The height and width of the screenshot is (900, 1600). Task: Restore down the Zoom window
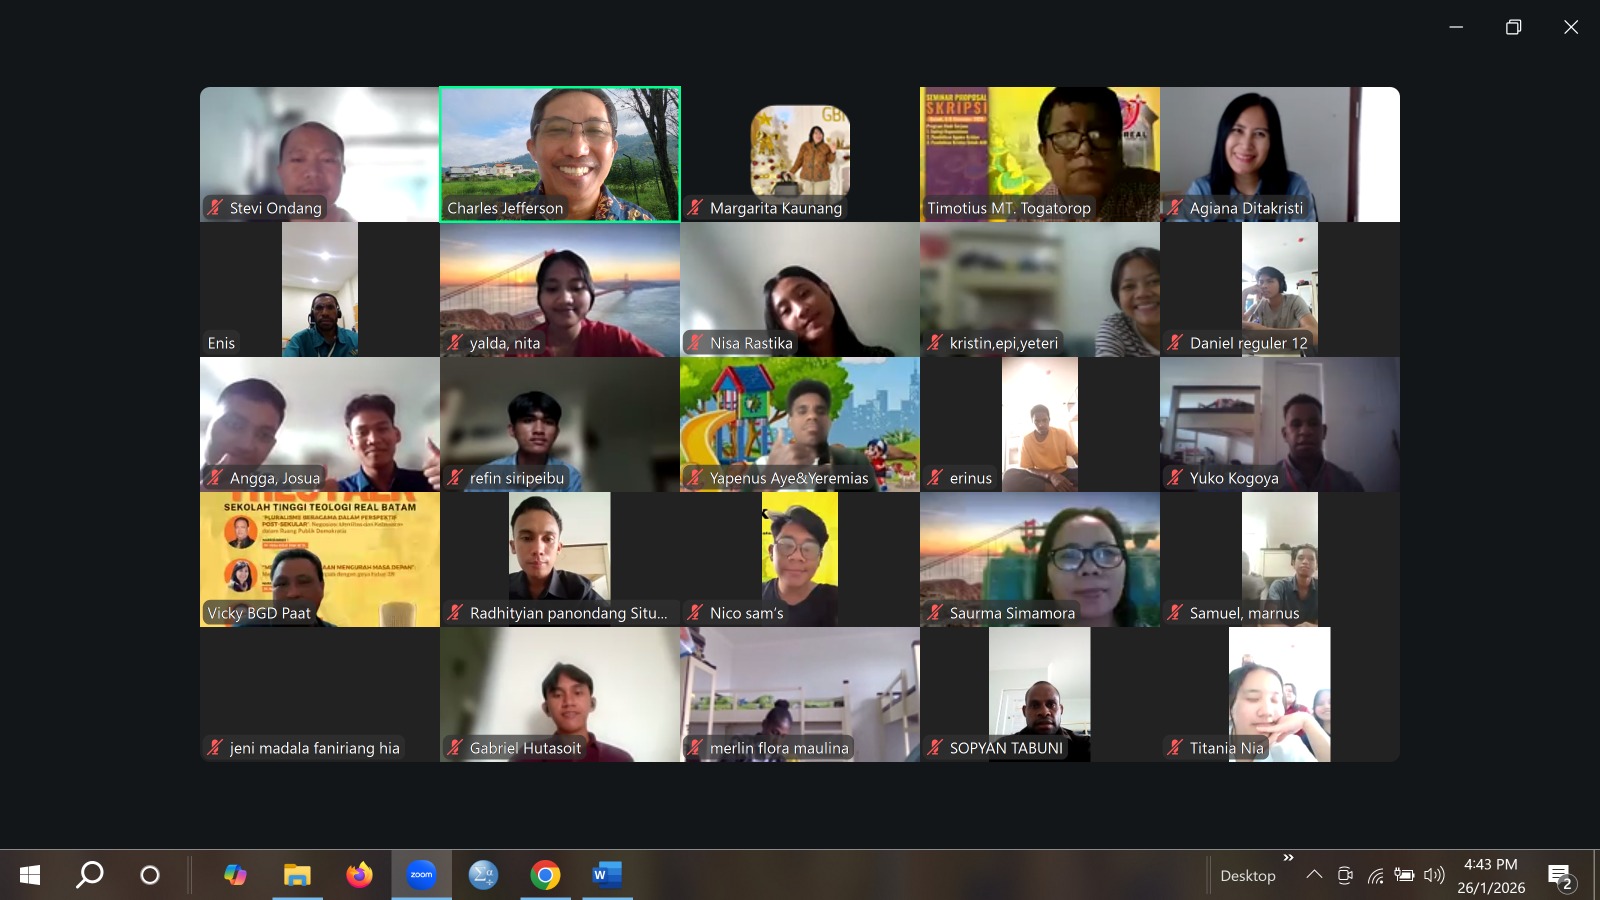click(x=1513, y=27)
